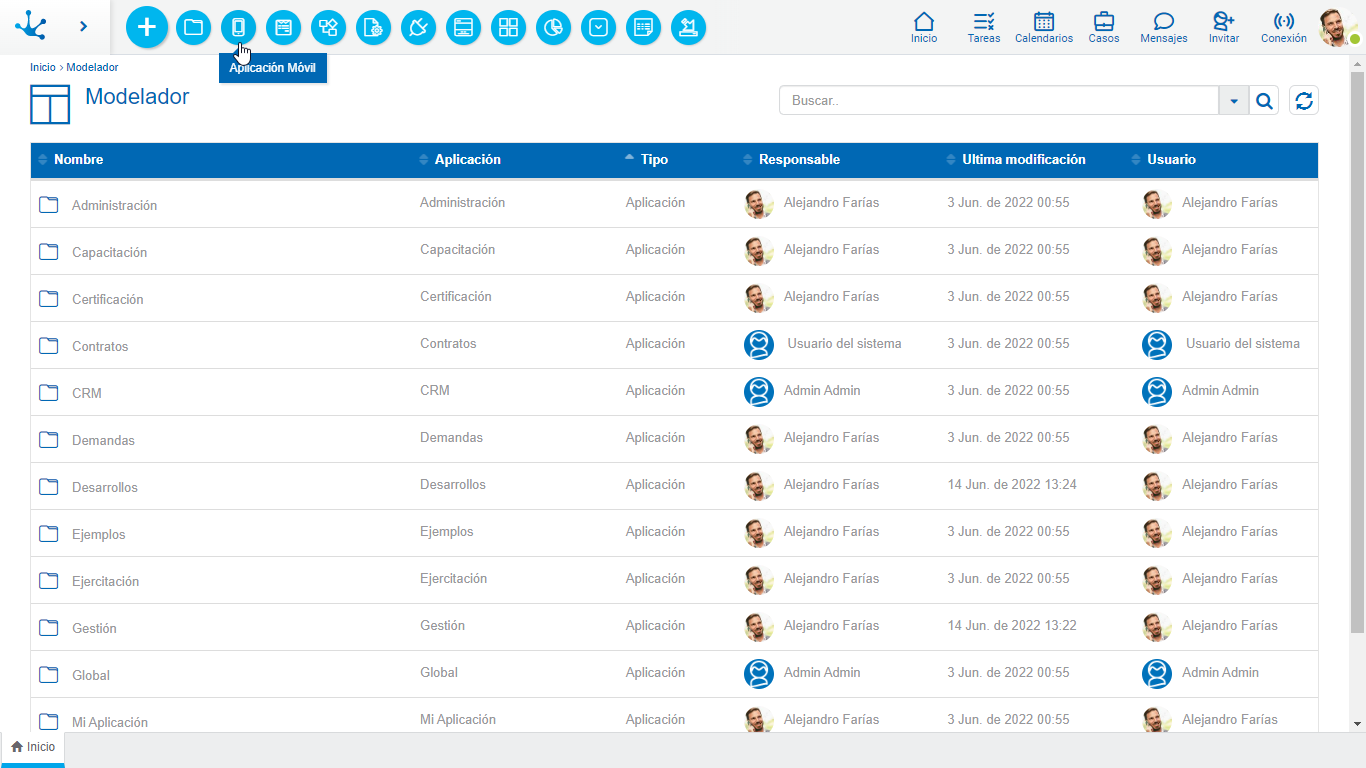Click the plus create-new button
The height and width of the screenshot is (768, 1366).
click(147, 27)
